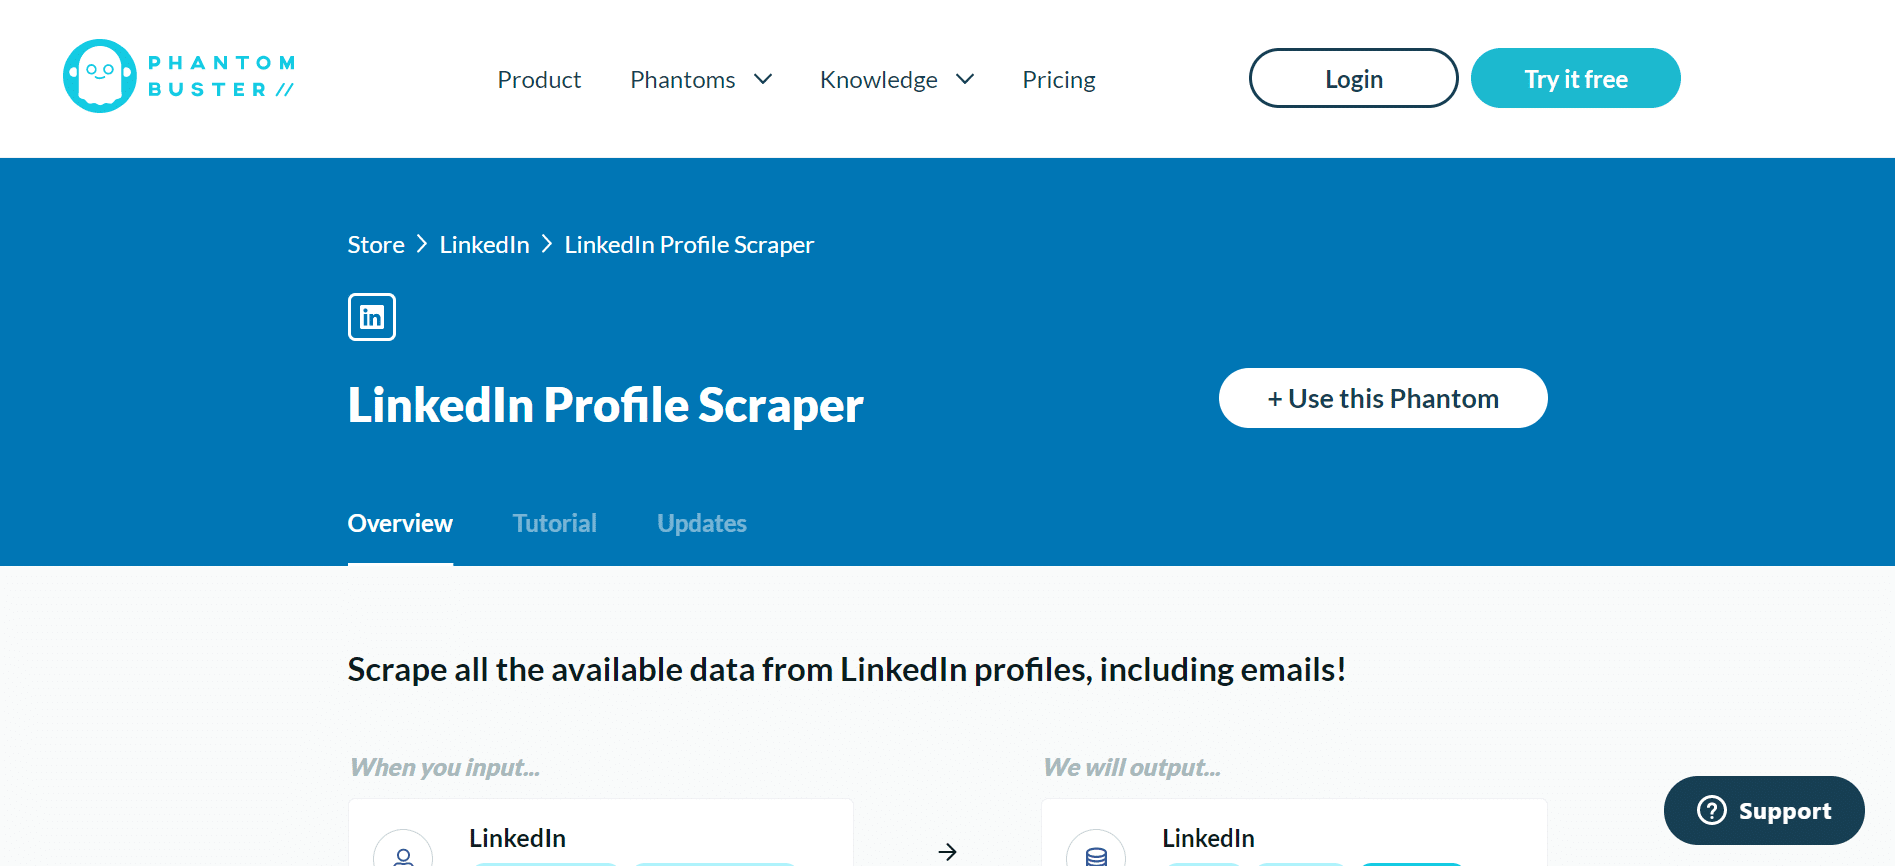Open the Pricing page
Screen dimensions: 1895x866
pyautogui.click(x=1058, y=79)
